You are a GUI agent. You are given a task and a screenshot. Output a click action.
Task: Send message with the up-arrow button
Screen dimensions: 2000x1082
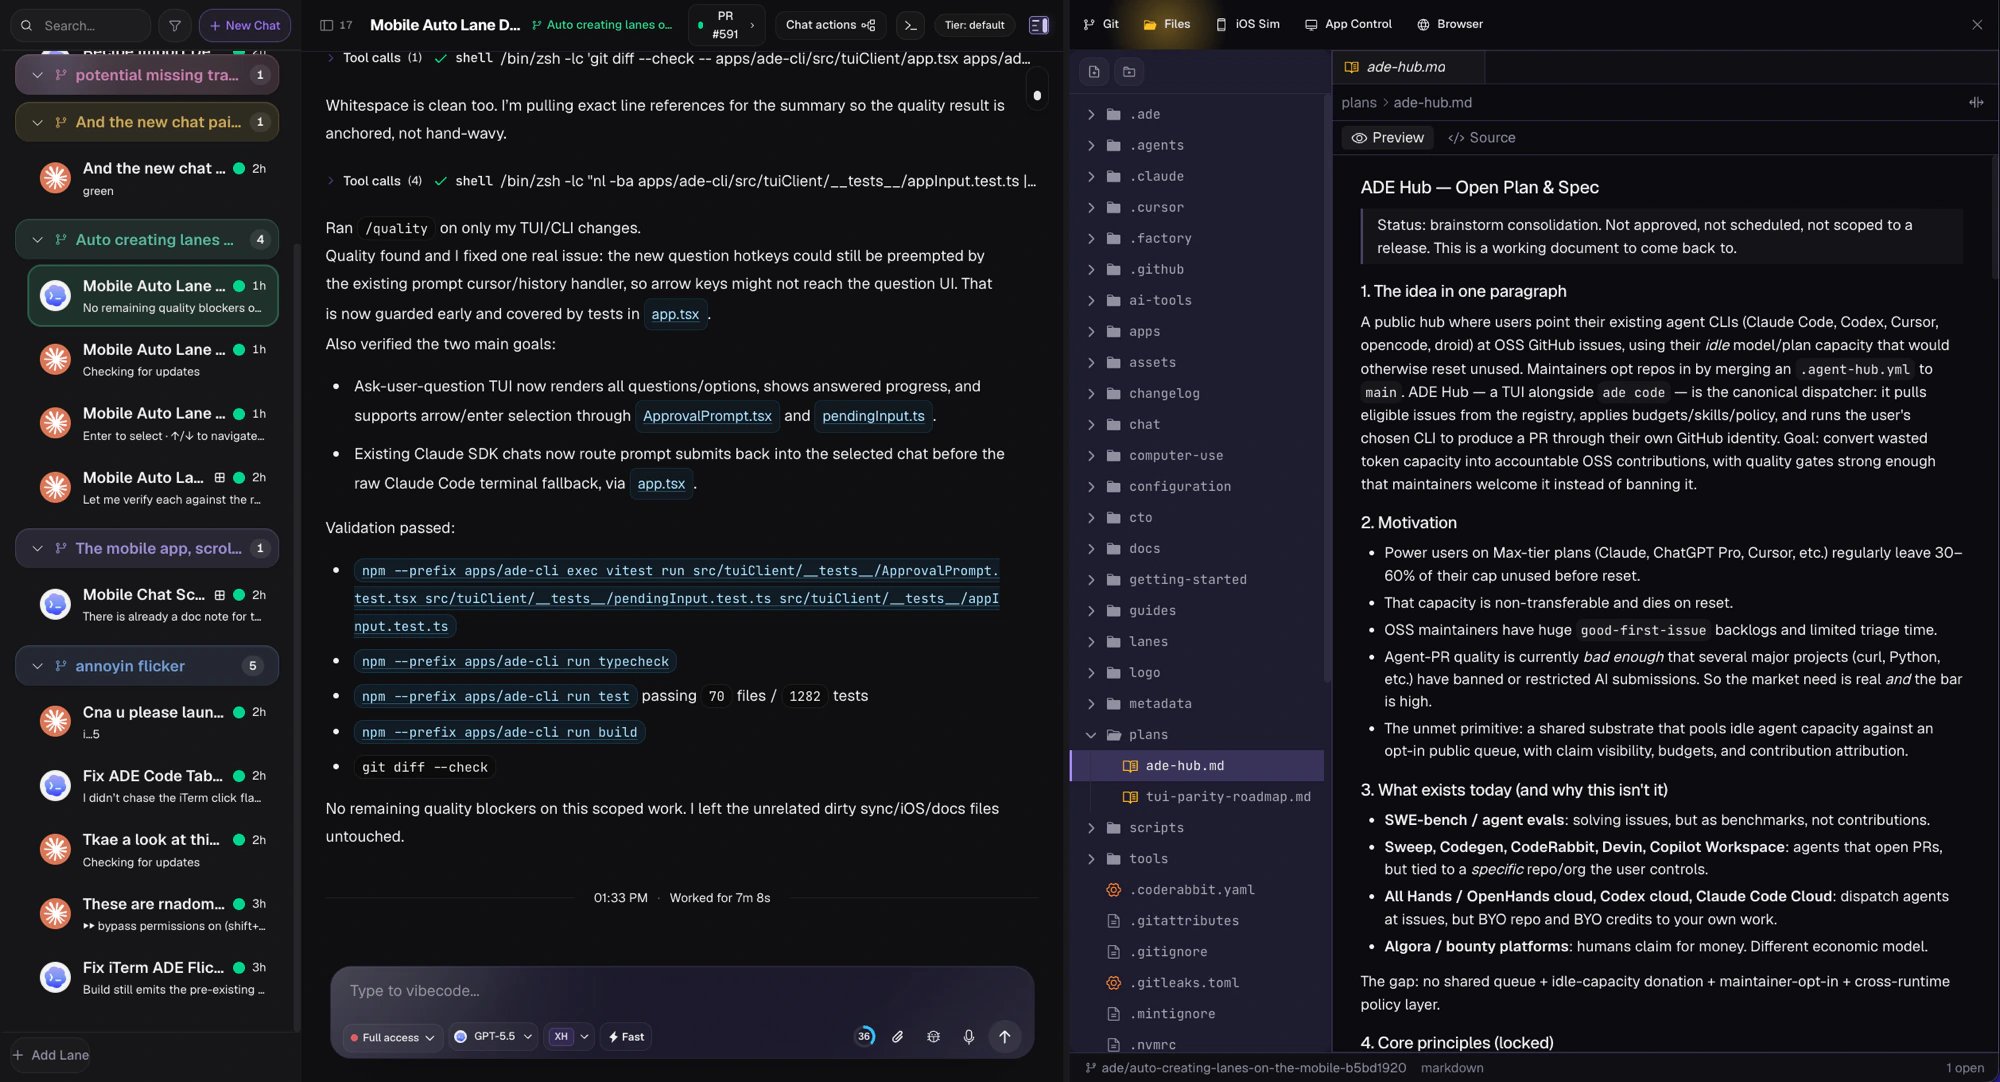click(1004, 1037)
